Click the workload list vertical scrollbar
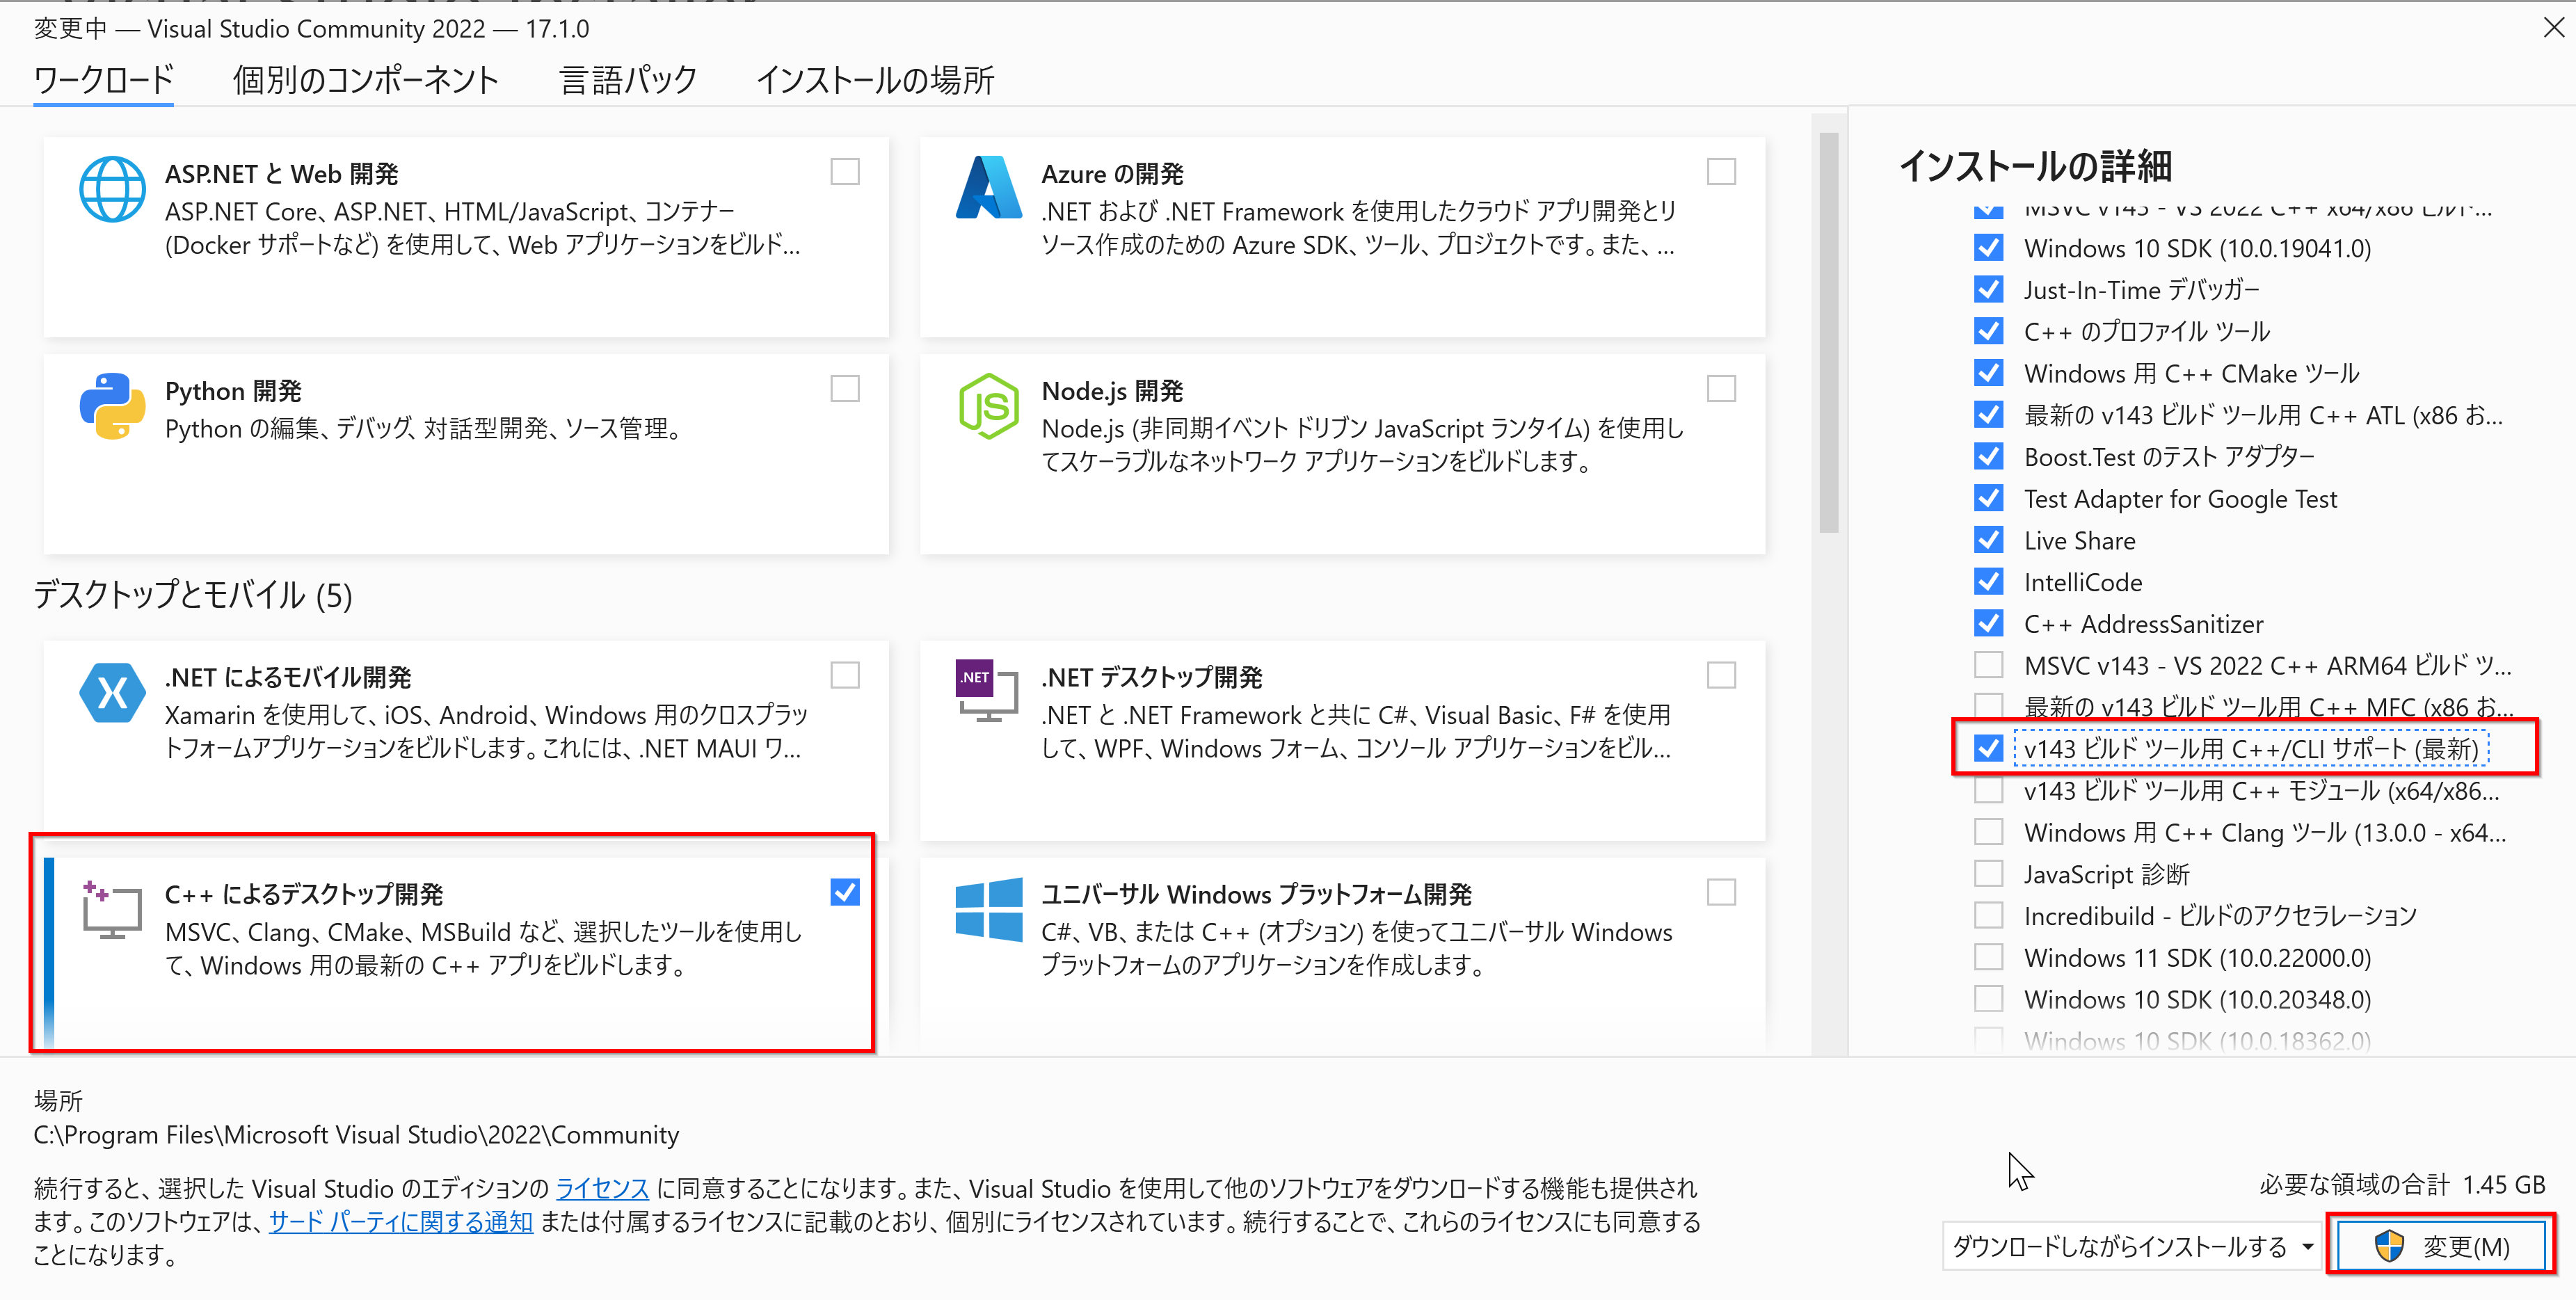Image resolution: width=2576 pixels, height=1300 pixels. 1829,333
